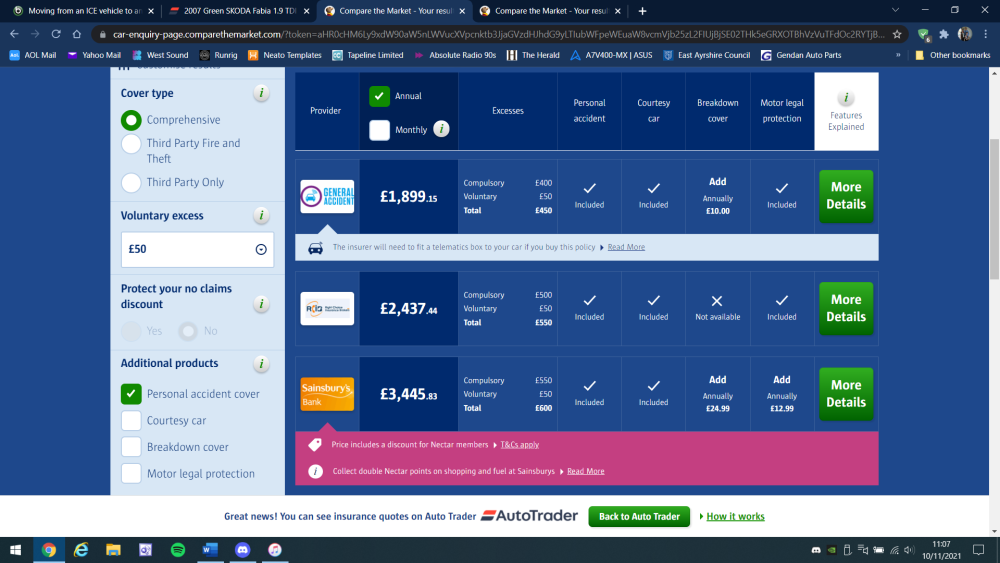1000x563 pixels.
Task: Toggle Annual price checkbox
Action: pos(379,96)
